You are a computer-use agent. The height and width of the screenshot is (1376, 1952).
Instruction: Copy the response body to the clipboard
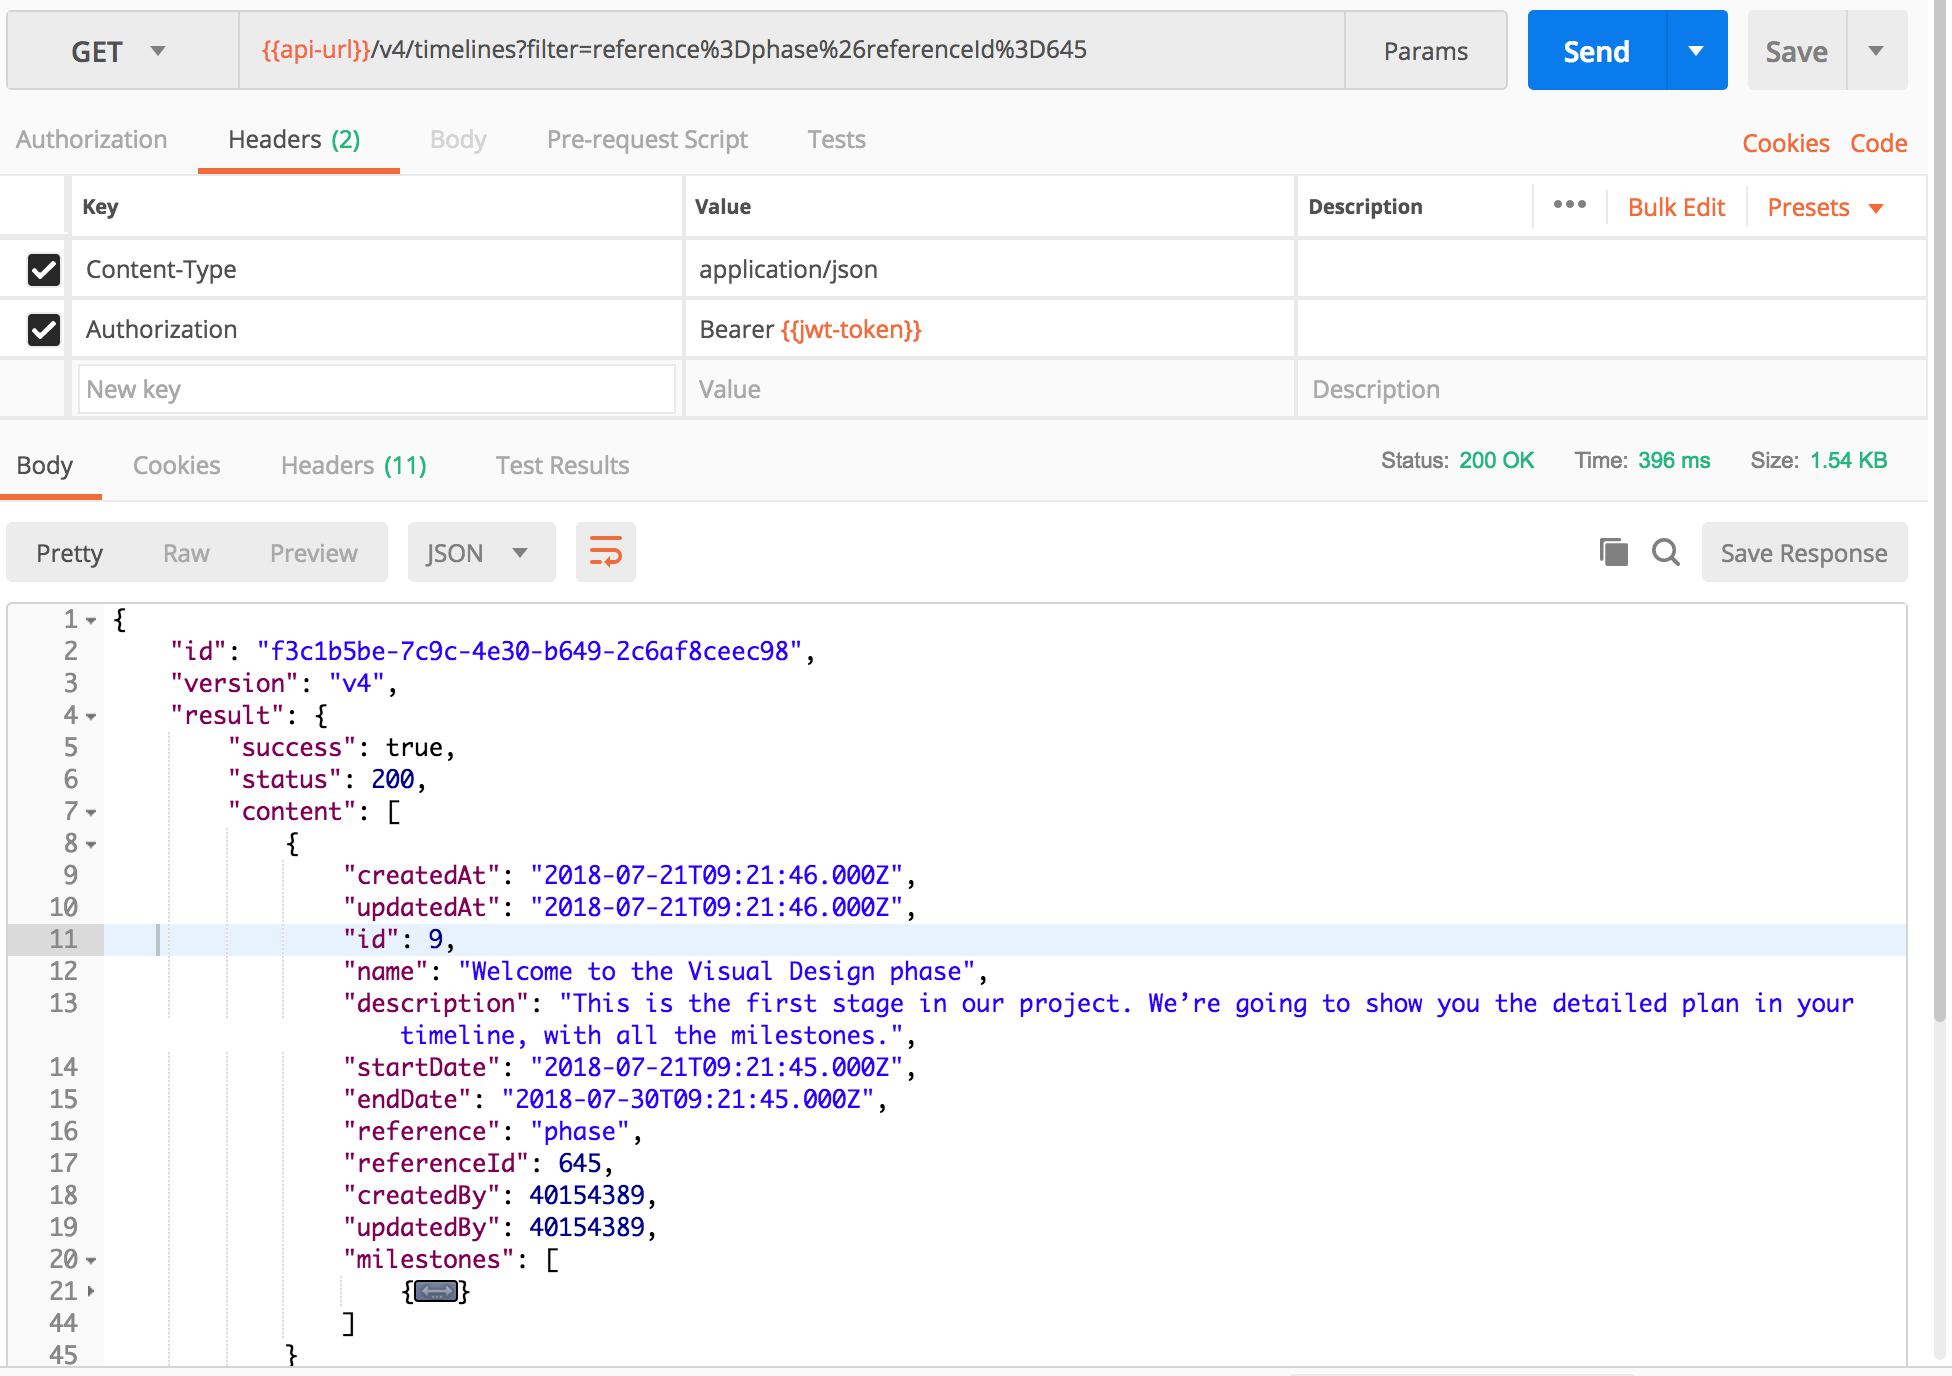pyautogui.click(x=1613, y=552)
